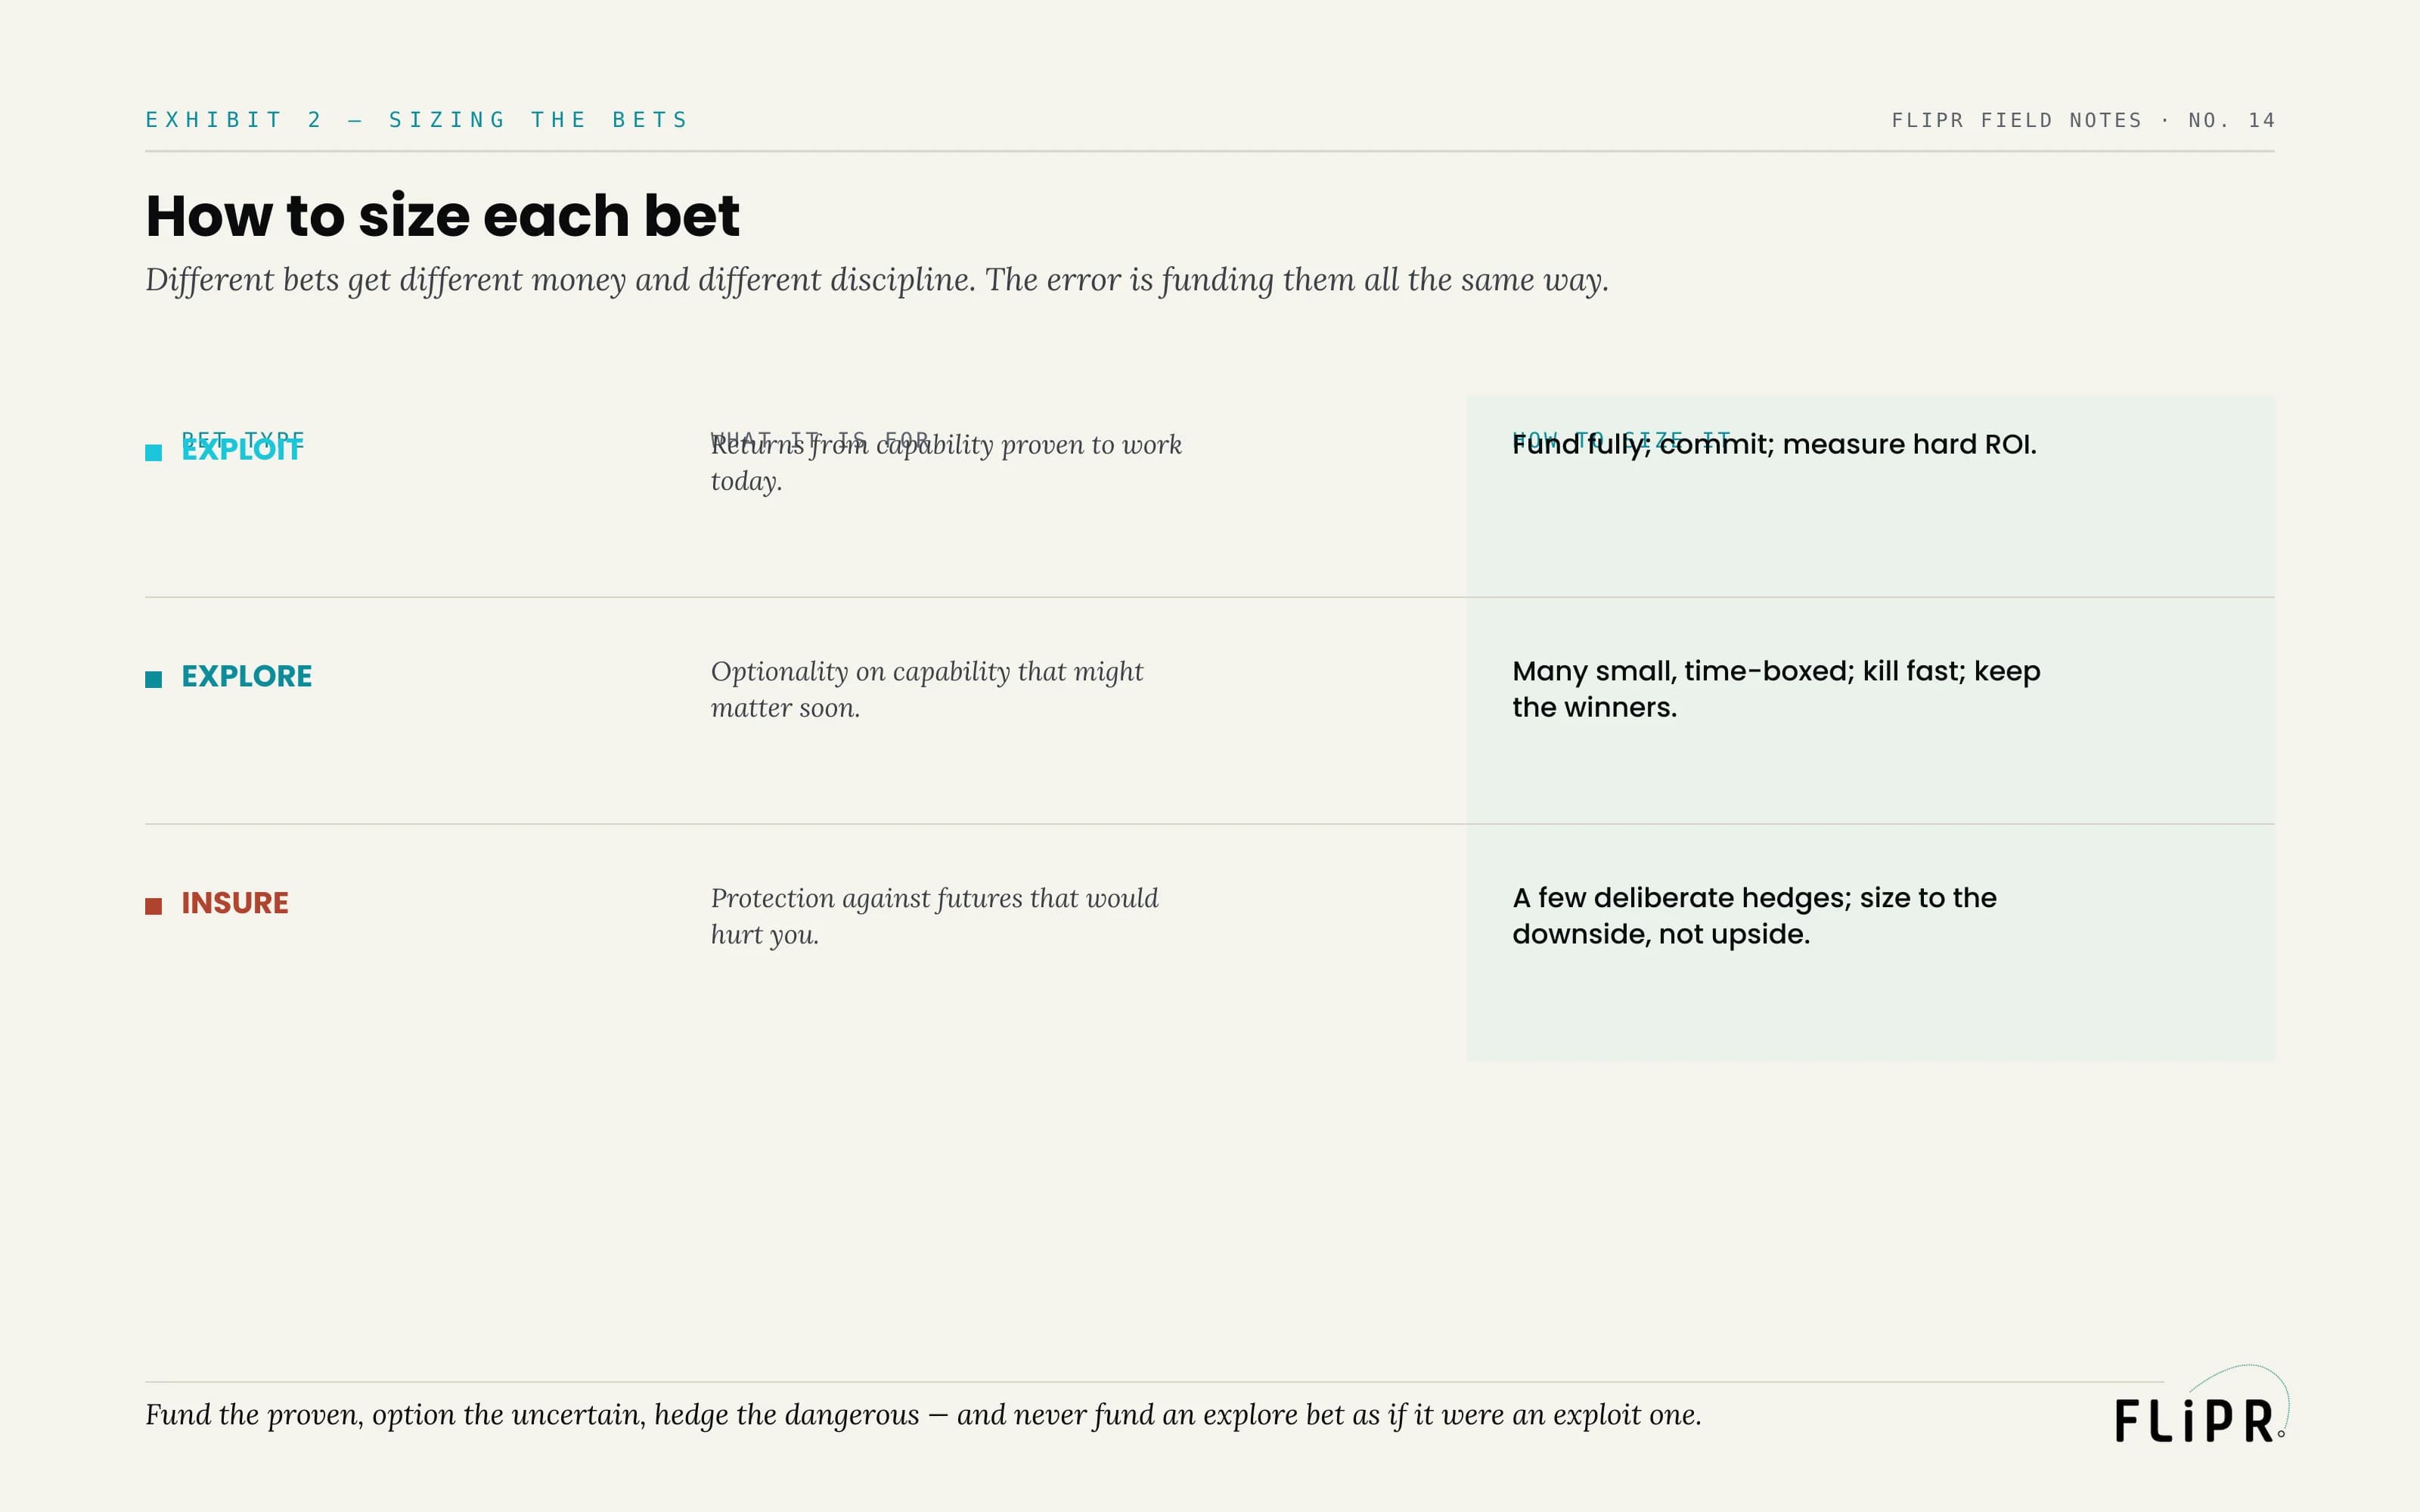Click the FLiPR logo
Screen dimensions: 2420x1512
pos(2201,1406)
